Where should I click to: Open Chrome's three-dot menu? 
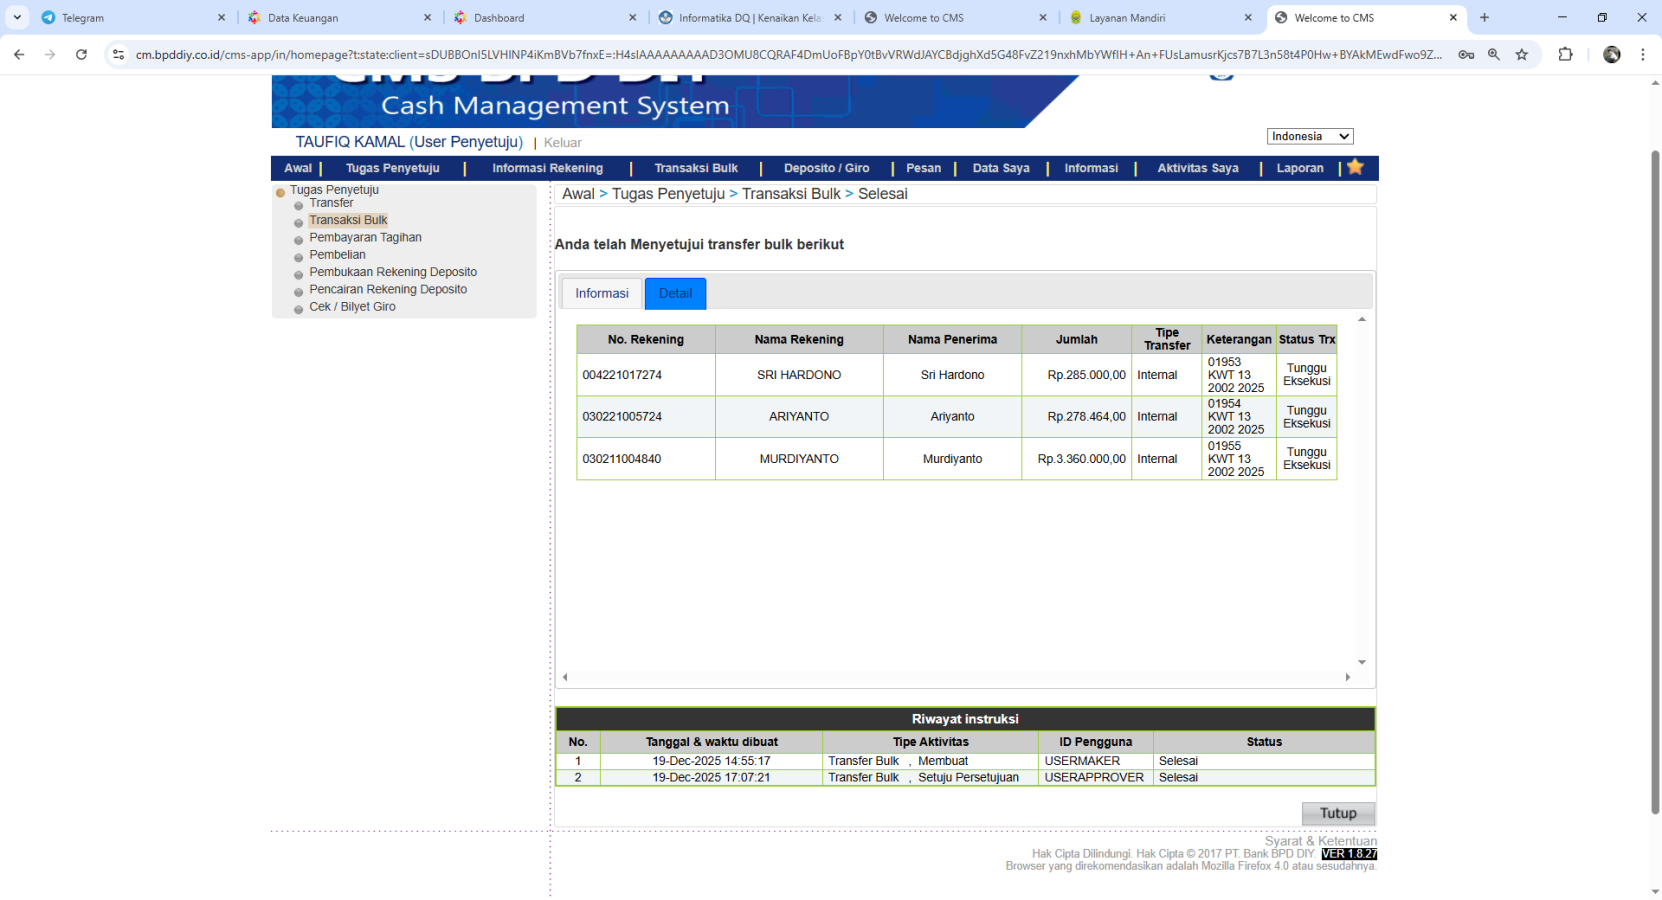pyautogui.click(x=1642, y=55)
